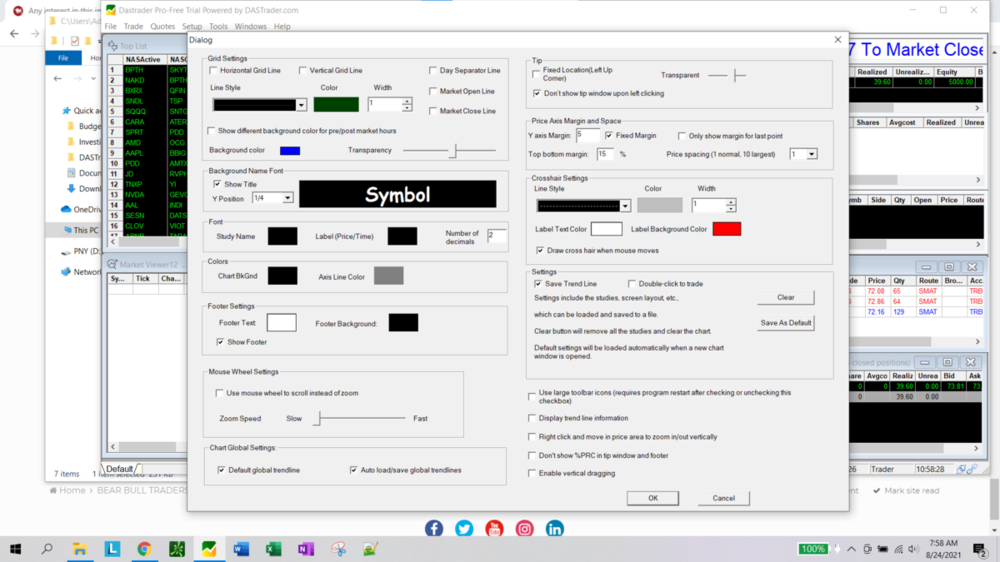Open the Windows Start menu
The width and height of the screenshot is (1000, 562).
[15, 549]
